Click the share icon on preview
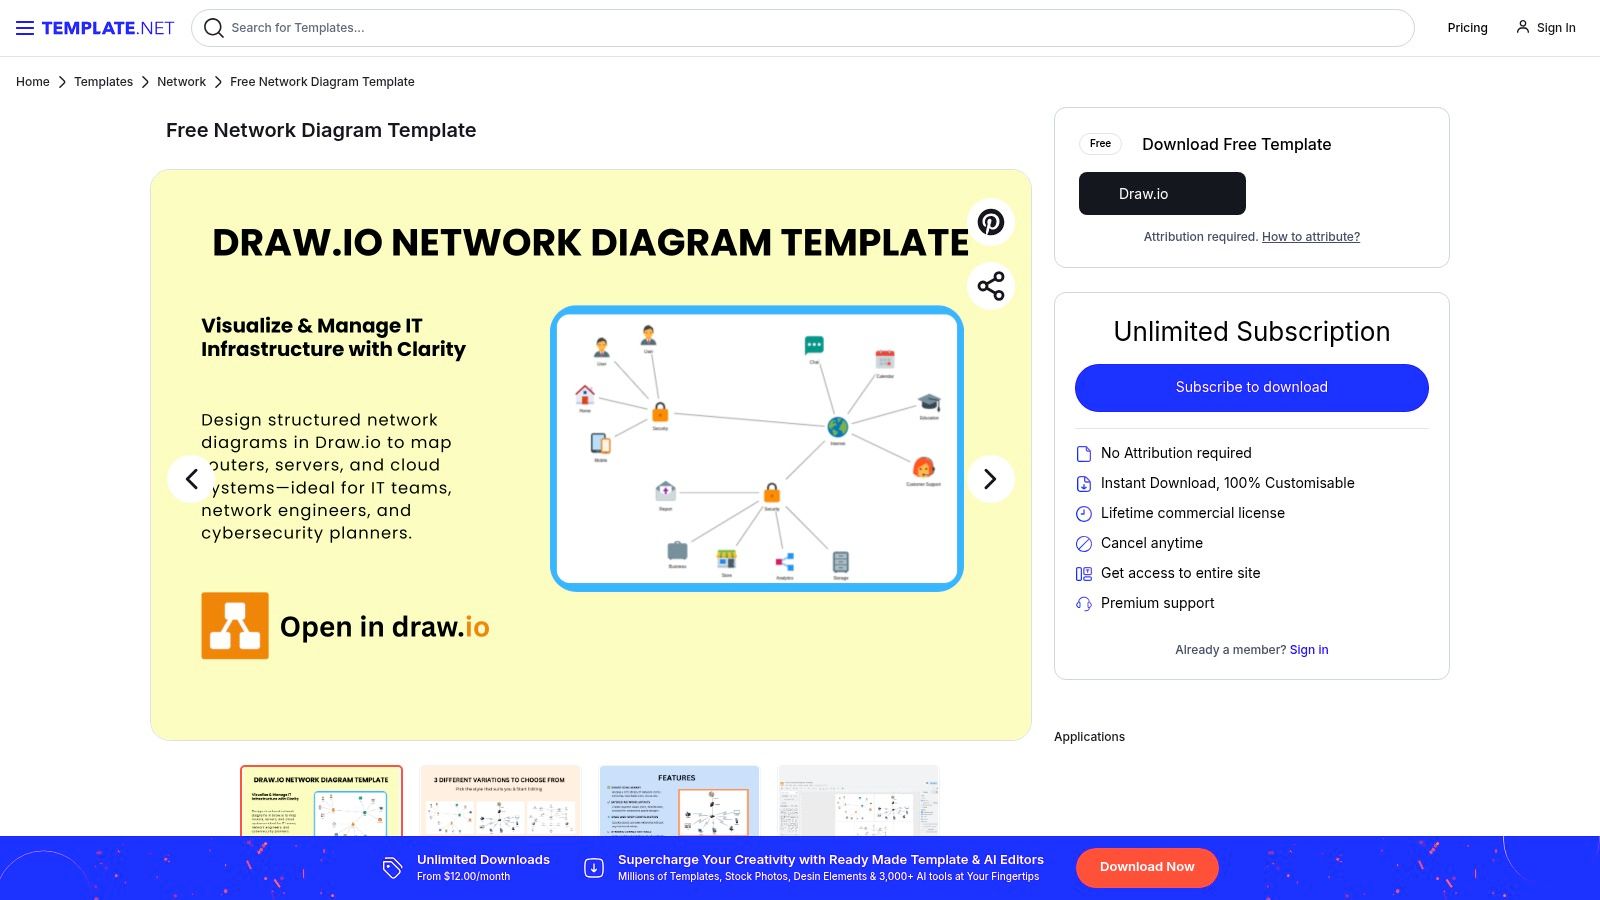The height and width of the screenshot is (900, 1600). pos(991,286)
